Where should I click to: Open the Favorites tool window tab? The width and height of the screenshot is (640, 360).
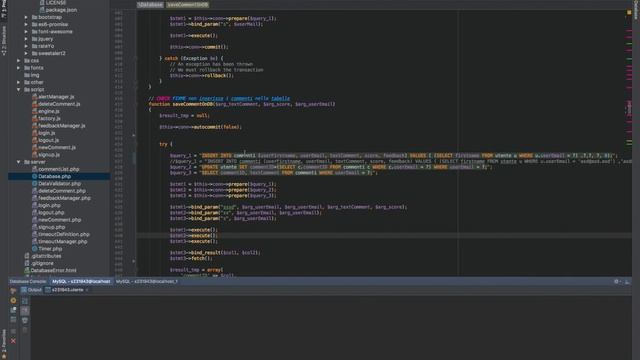[x=4, y=344]
